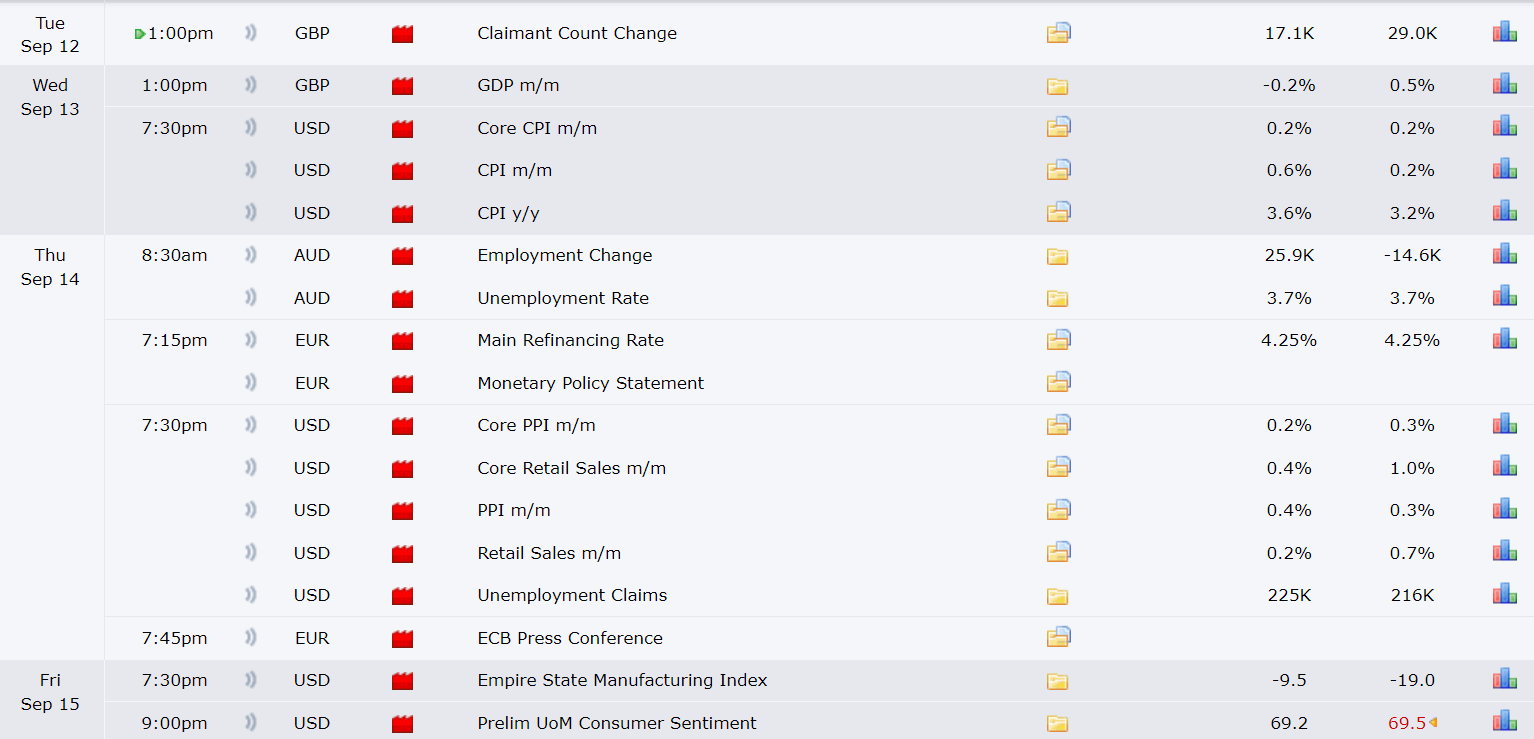The height and width of the screenshot is (739, 1534).
Task: Toggle alert for Unemployment Rate AUD
Action: click(250, 297)
